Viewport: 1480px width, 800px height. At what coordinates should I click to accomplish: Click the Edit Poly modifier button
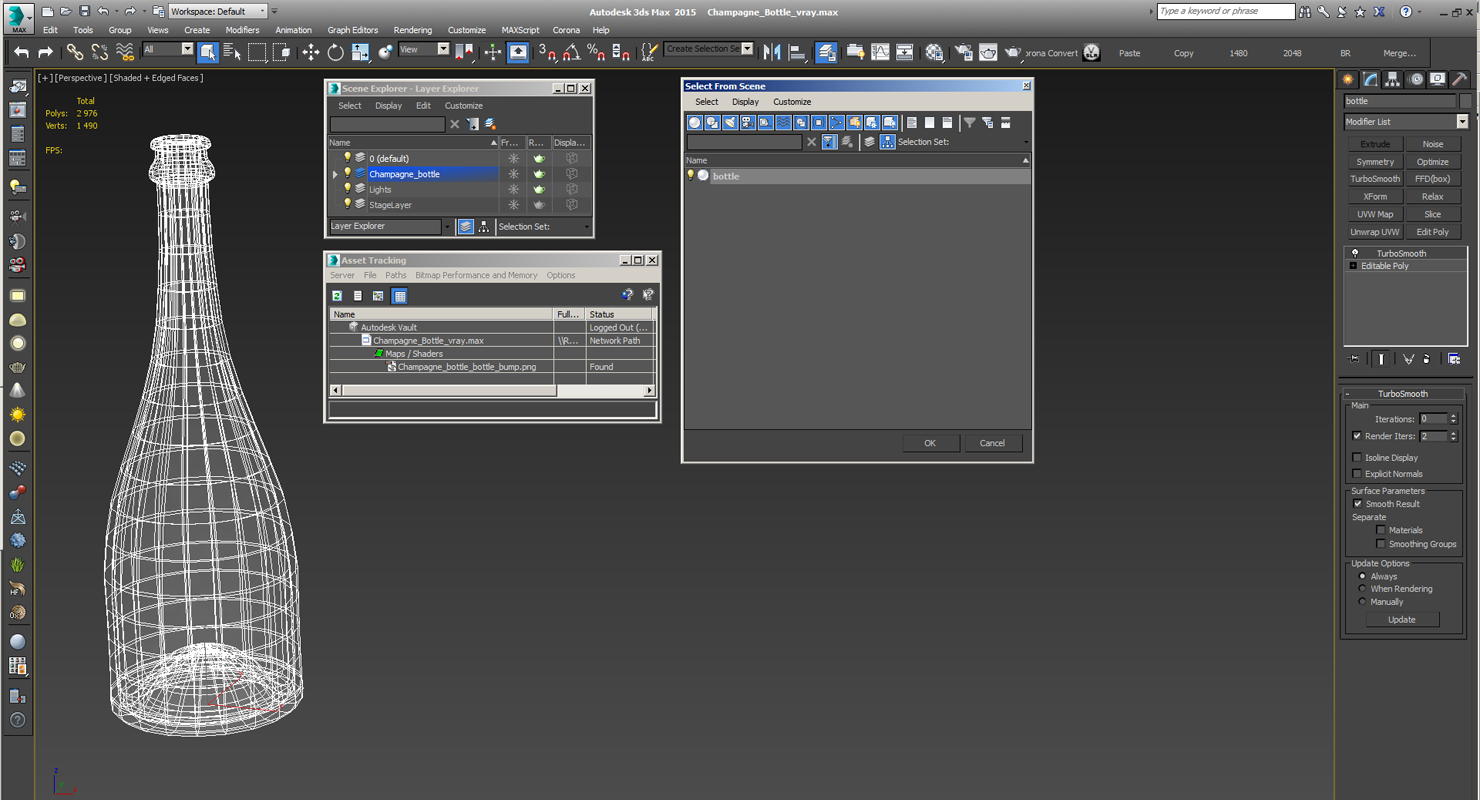[x=1432, y=232]
